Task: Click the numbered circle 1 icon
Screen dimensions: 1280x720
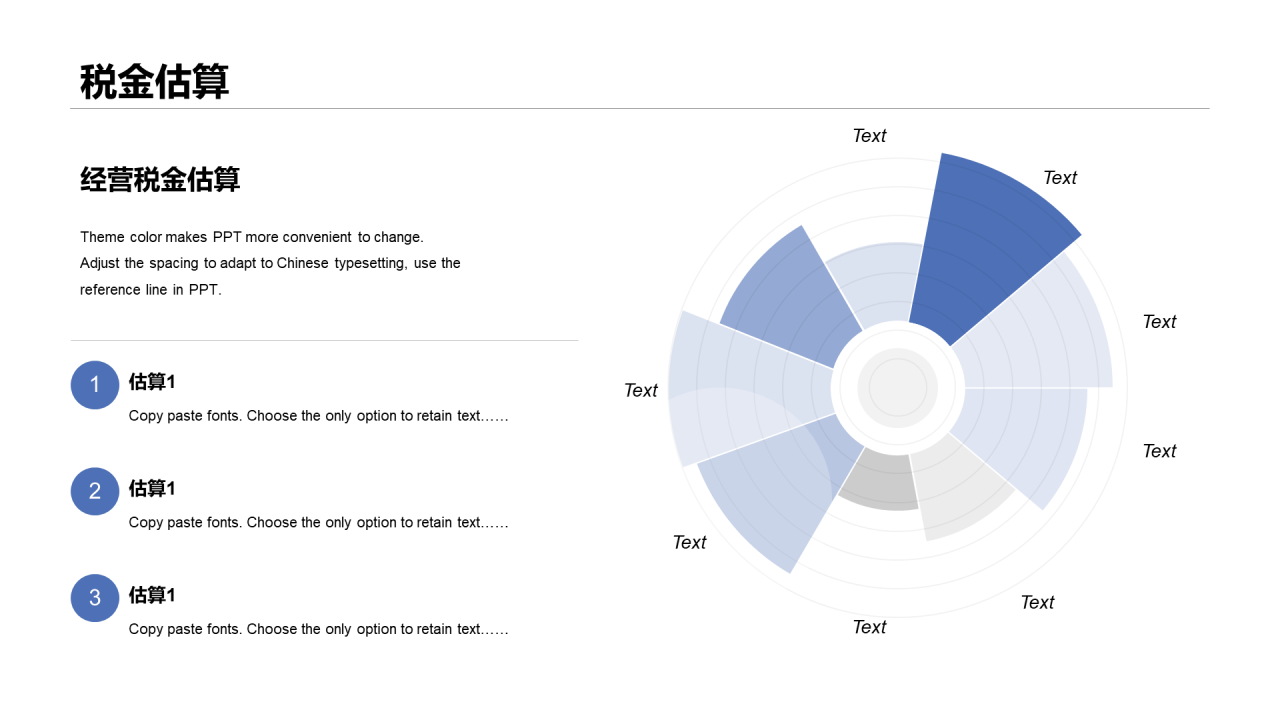Action: (95, 385)
